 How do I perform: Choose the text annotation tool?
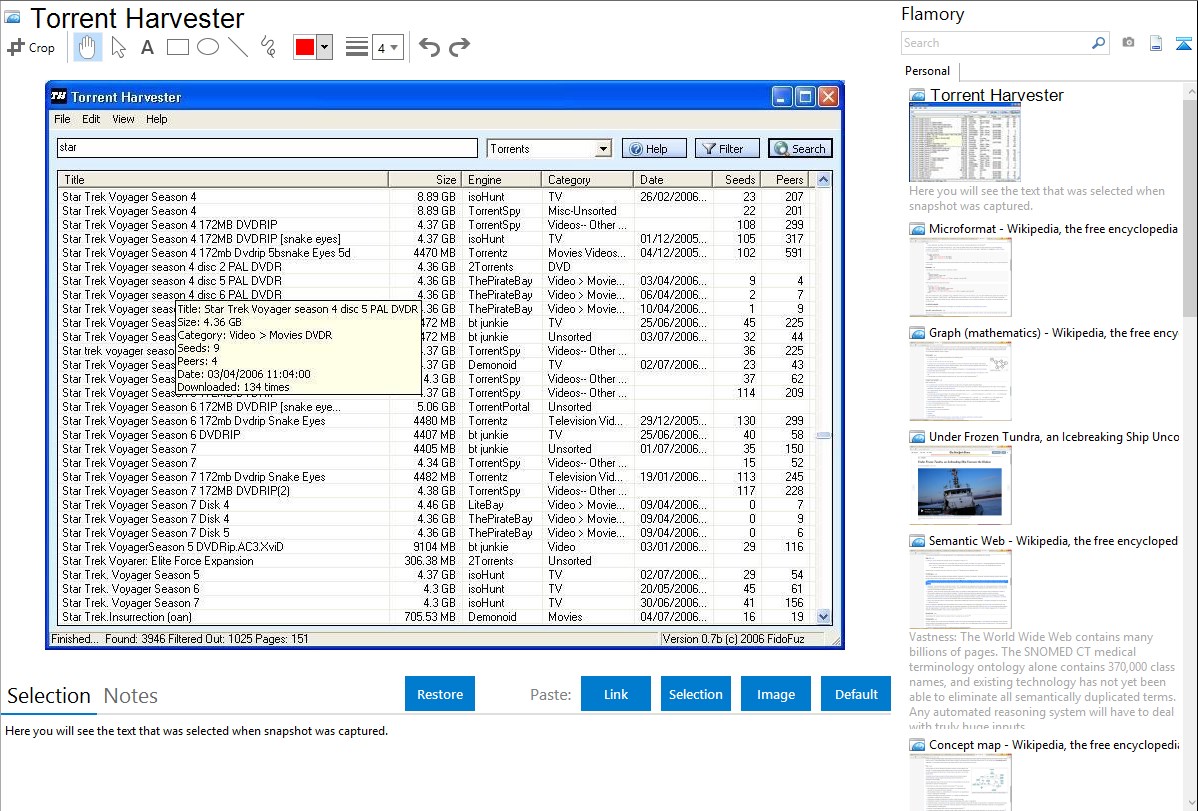(x=147, y=47)
